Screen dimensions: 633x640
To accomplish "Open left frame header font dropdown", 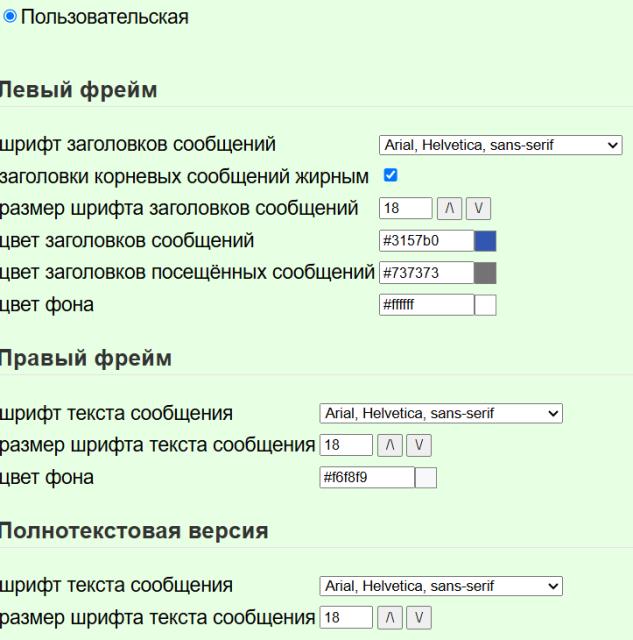I will (x=500, y=145).
